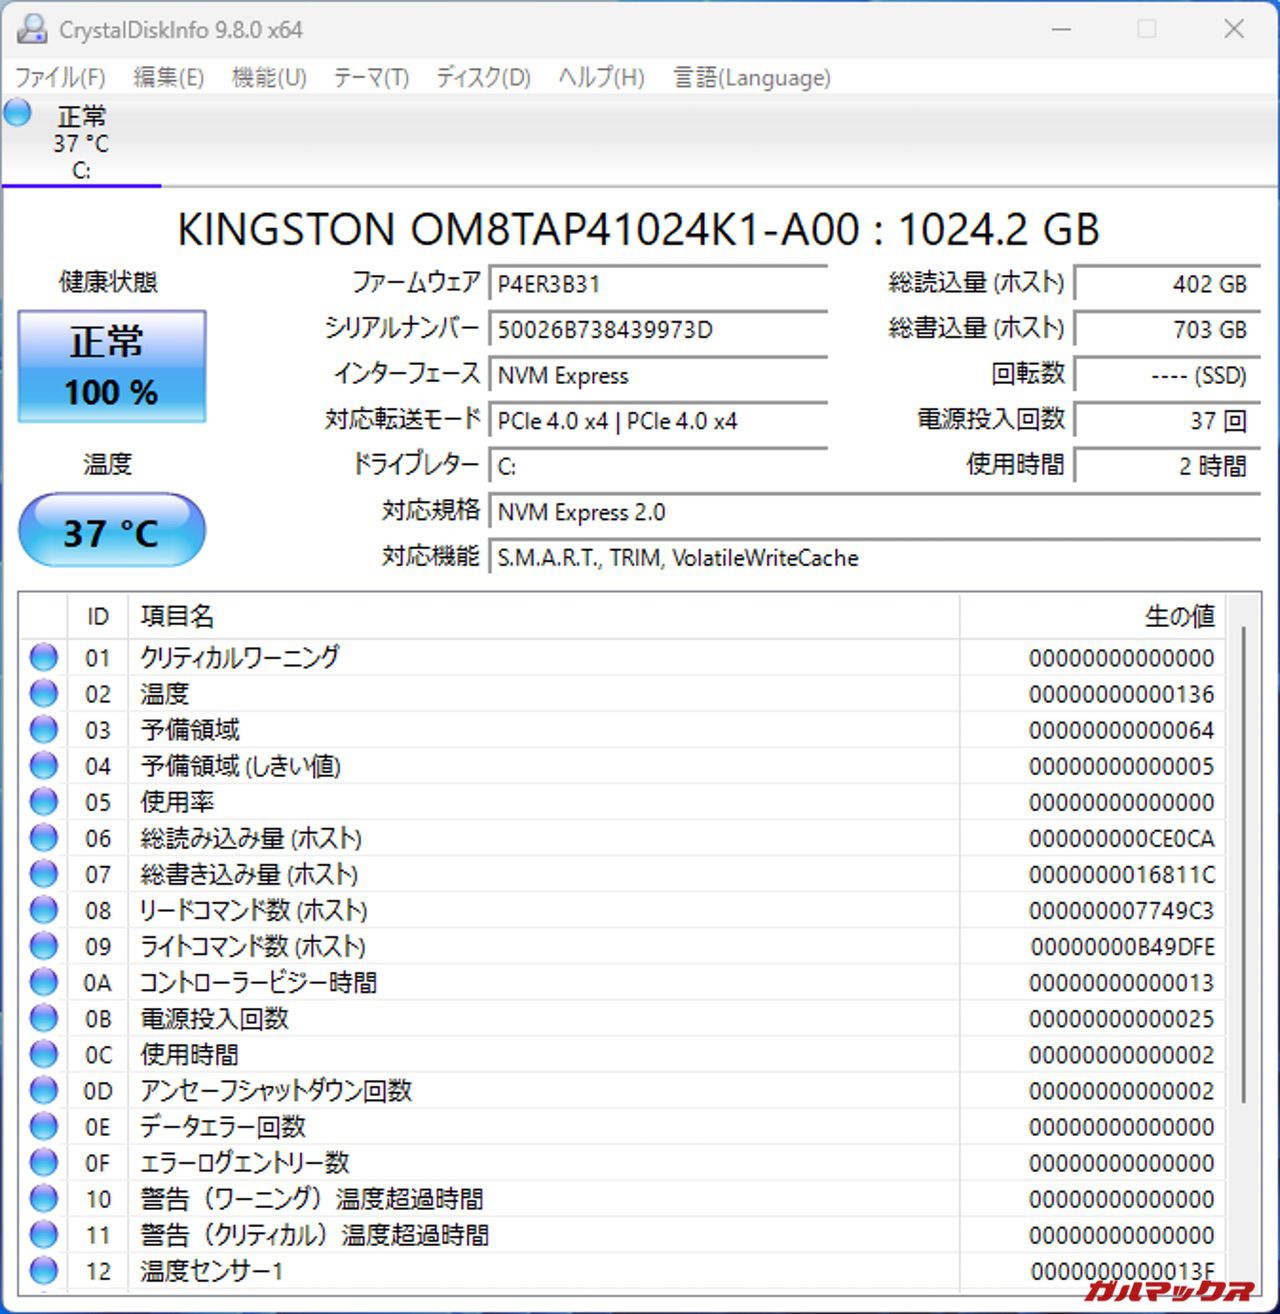Image resolution: width=1280 pixels, height=1314 pixels.
Task: Click status icon for クリティカルワーニング row
Action: click(44, 658)
